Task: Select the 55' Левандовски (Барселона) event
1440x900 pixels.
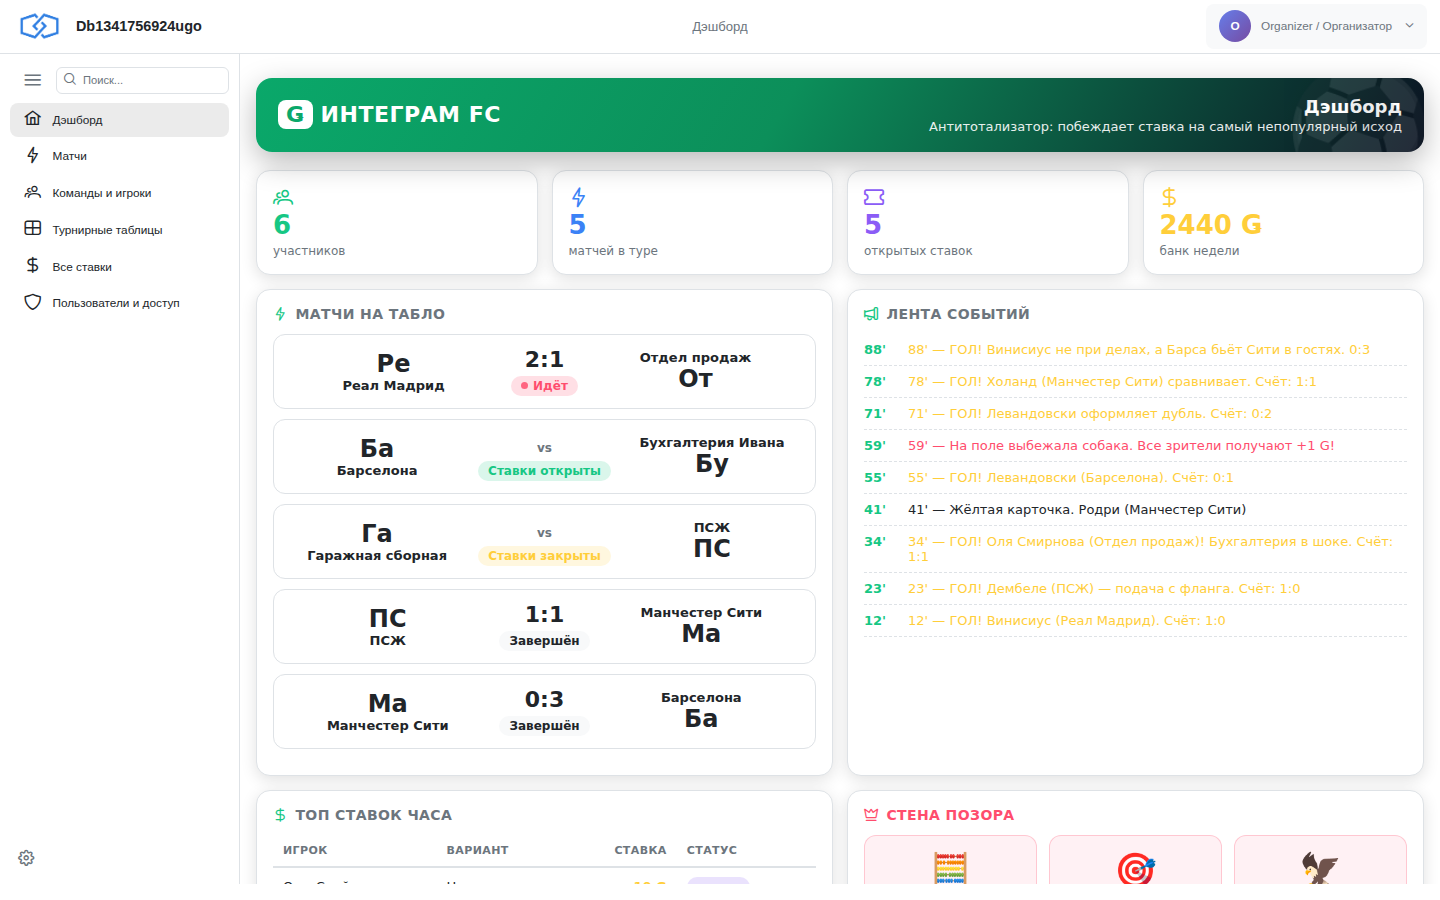Action: click(1135, 478)
